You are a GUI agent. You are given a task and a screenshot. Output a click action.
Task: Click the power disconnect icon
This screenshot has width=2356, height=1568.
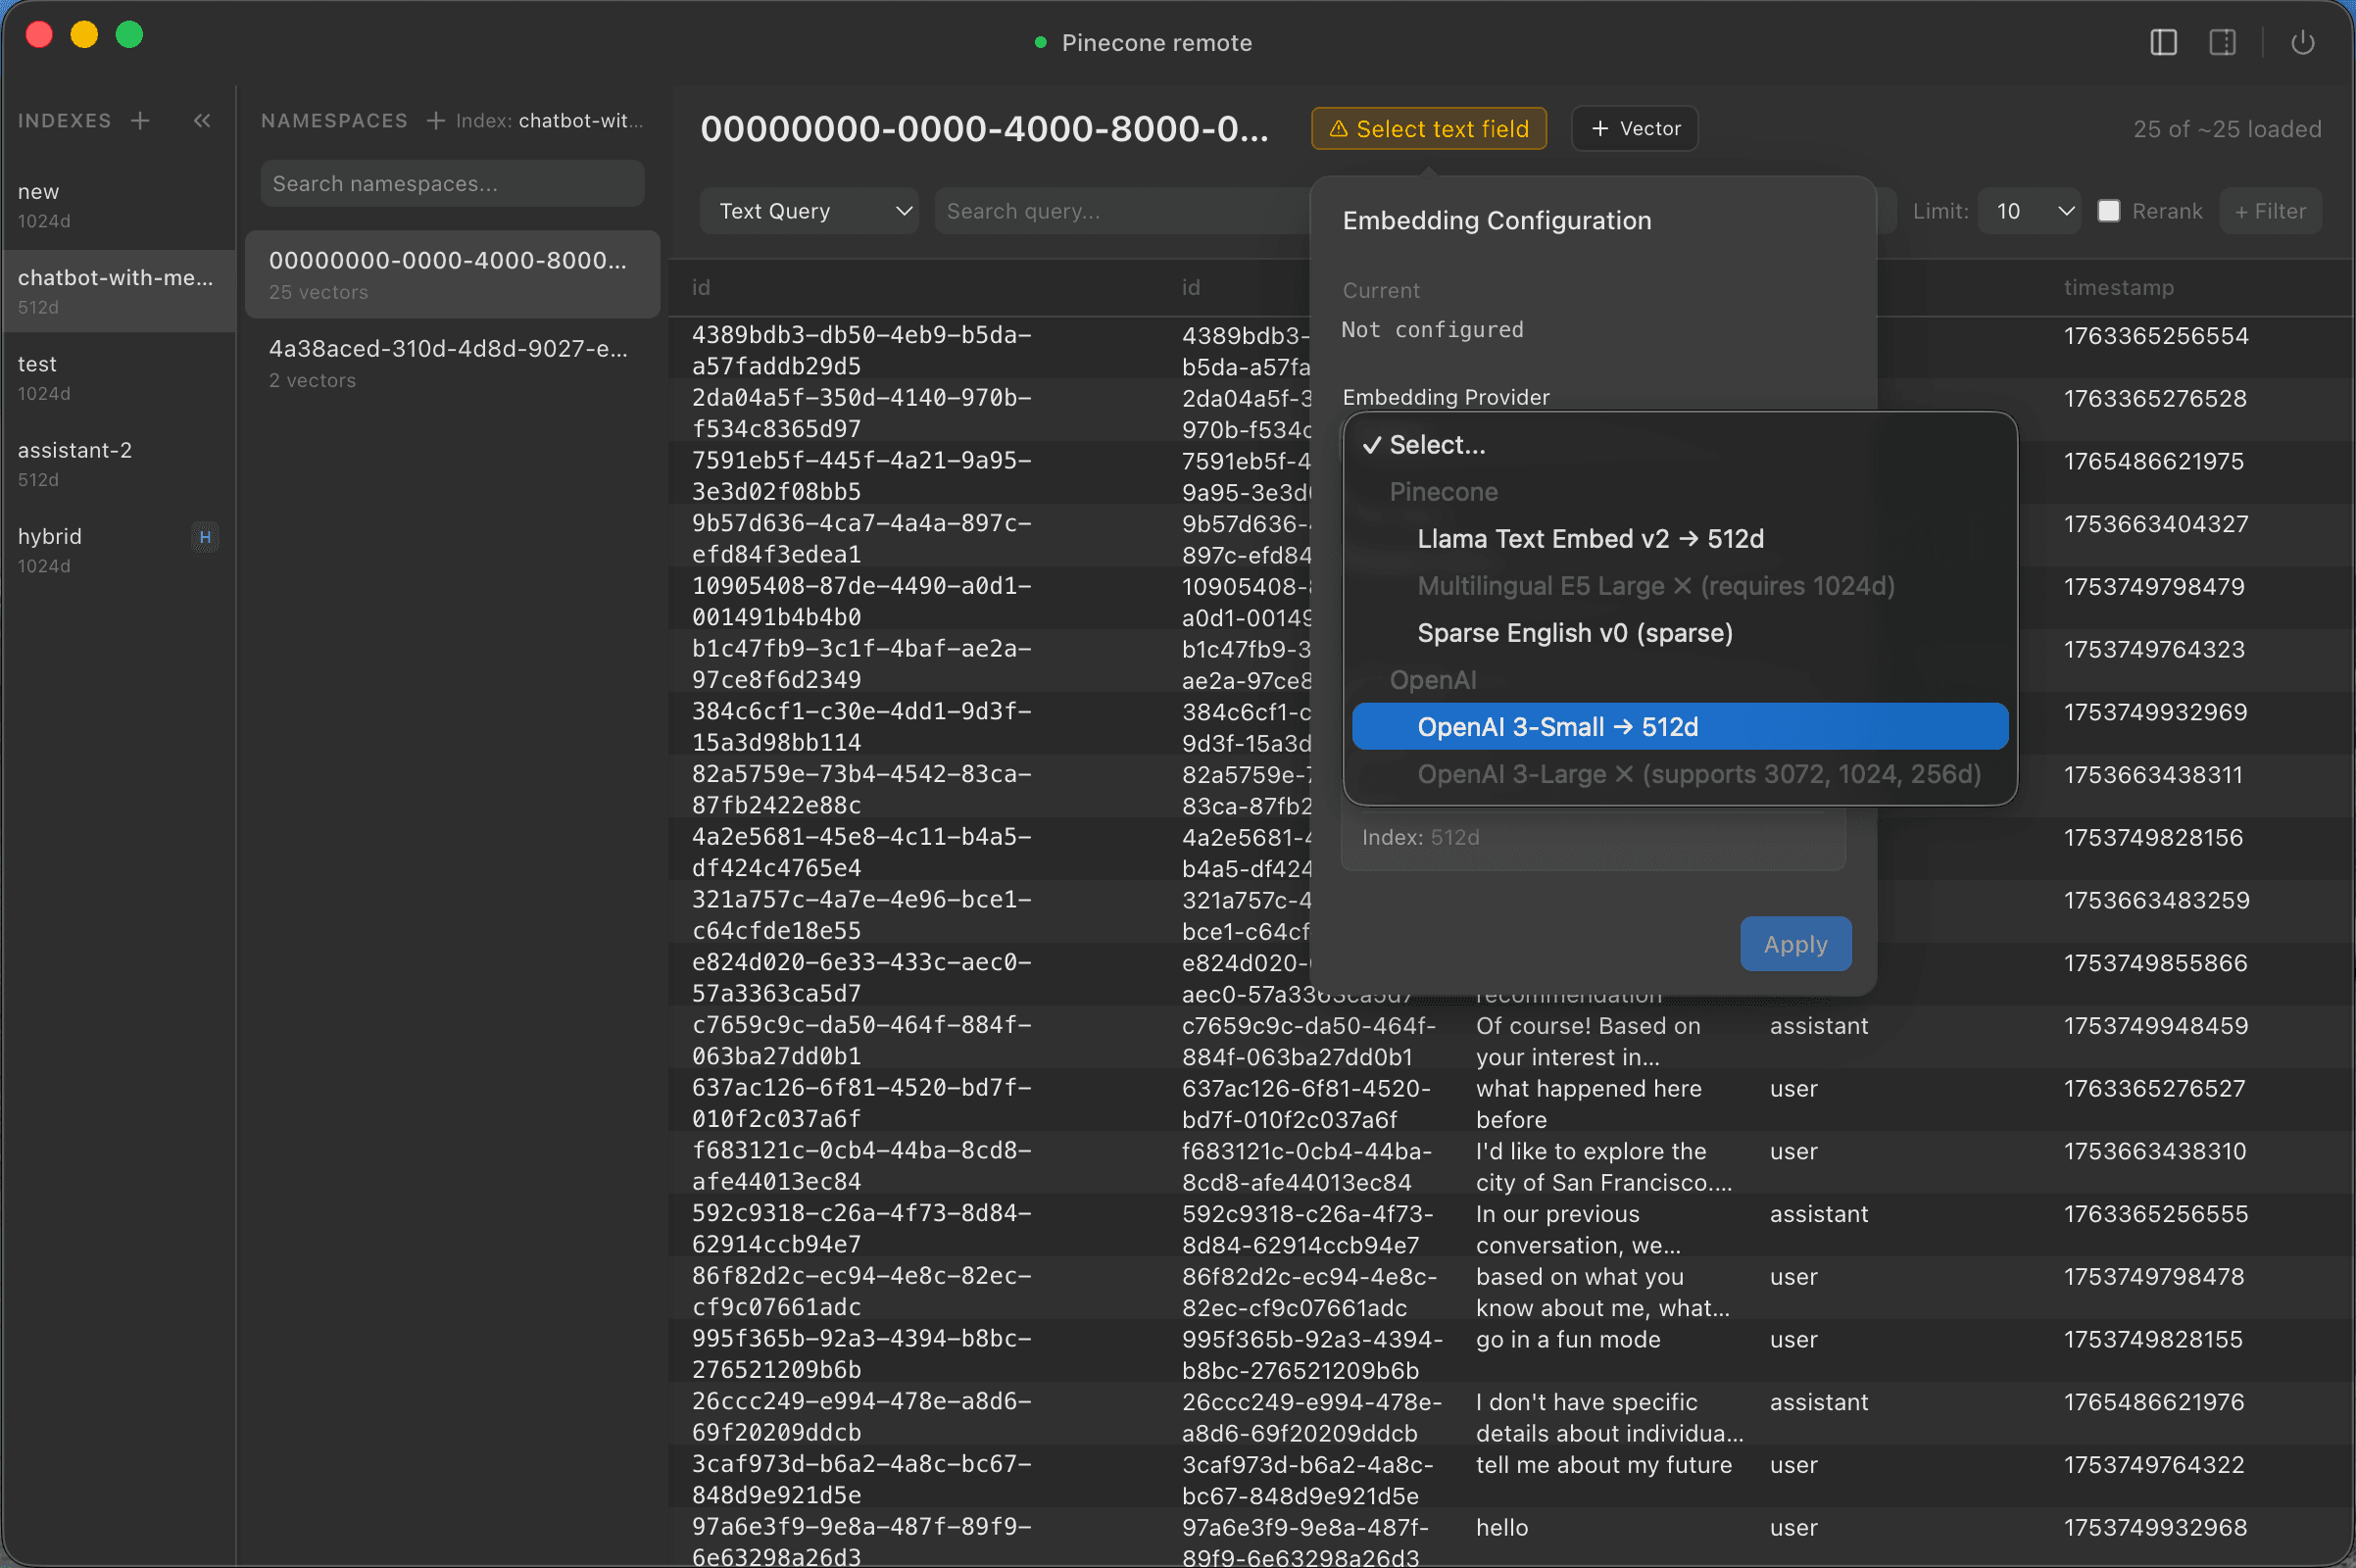tap(2302, 42)
